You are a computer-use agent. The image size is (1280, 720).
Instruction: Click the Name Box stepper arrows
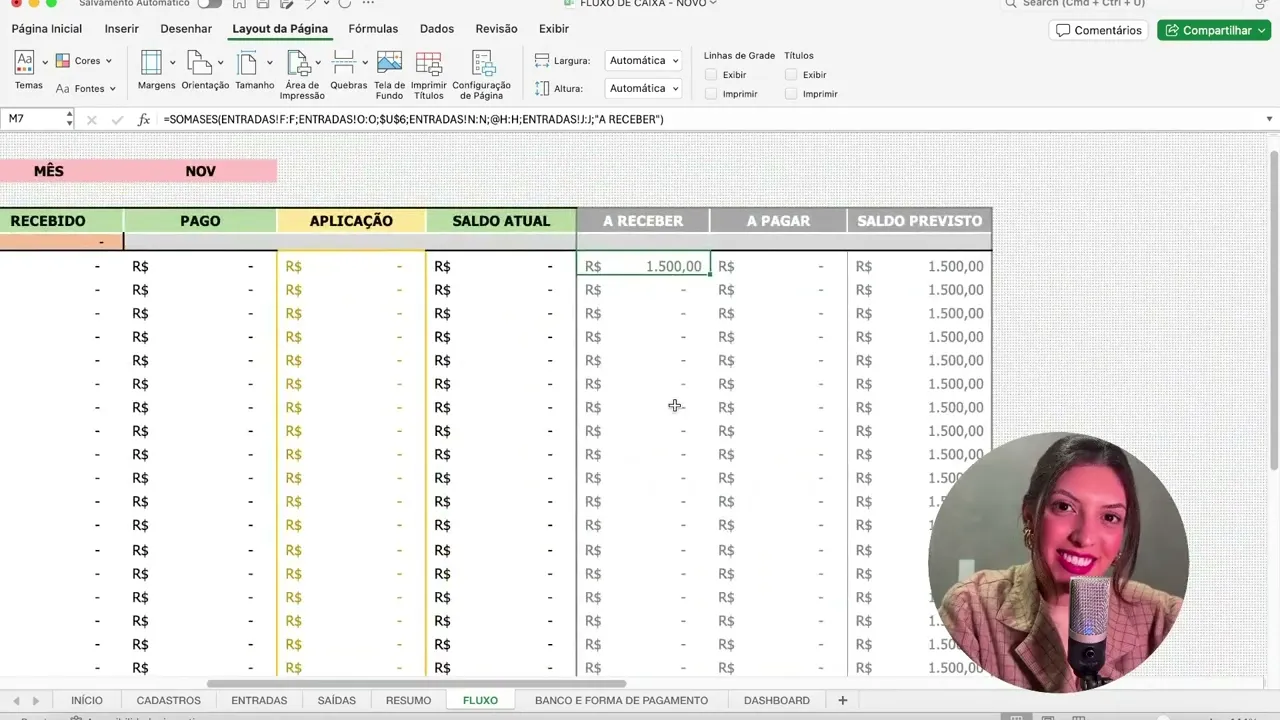[x=69, y=119]
